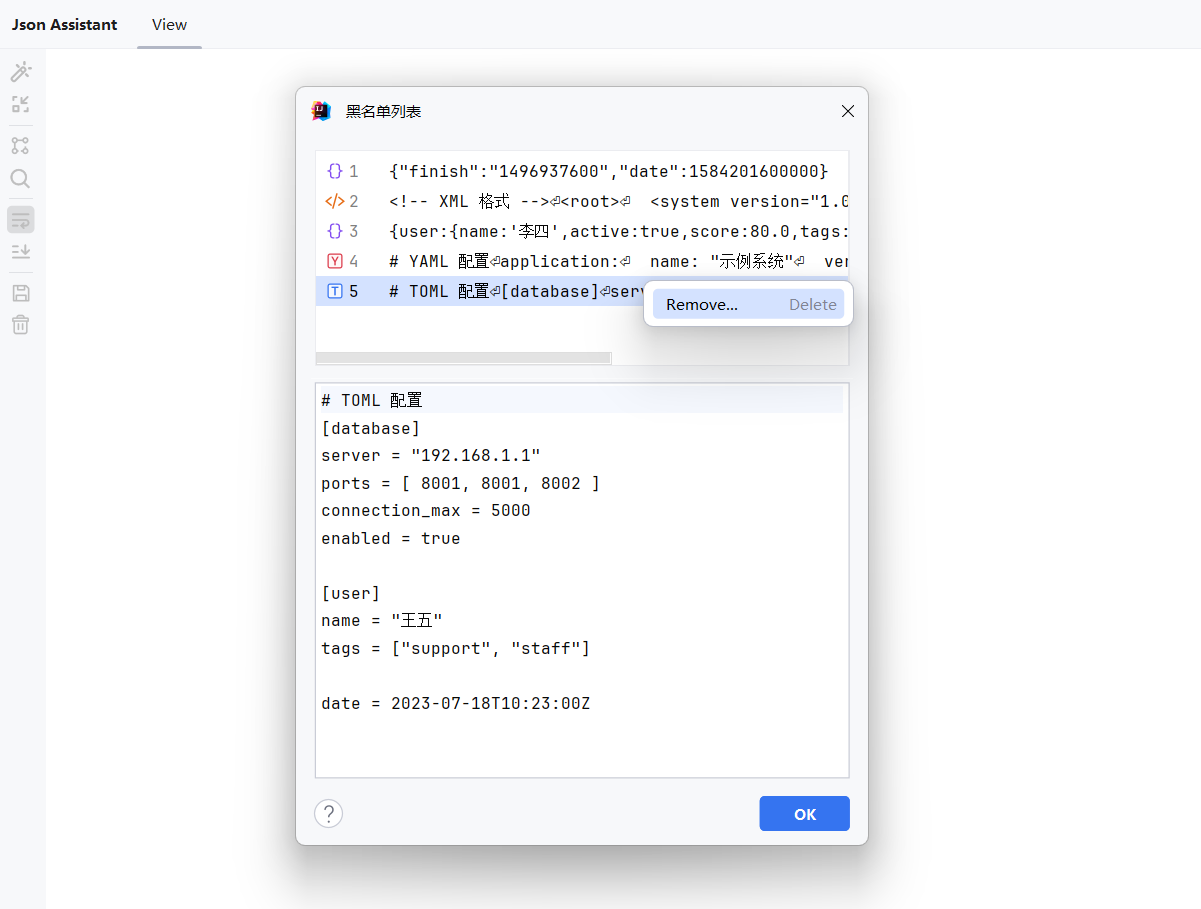Select the first JSON entry with finish date
This screenshot has height=909, width=1201.
[x=608, y=172]
